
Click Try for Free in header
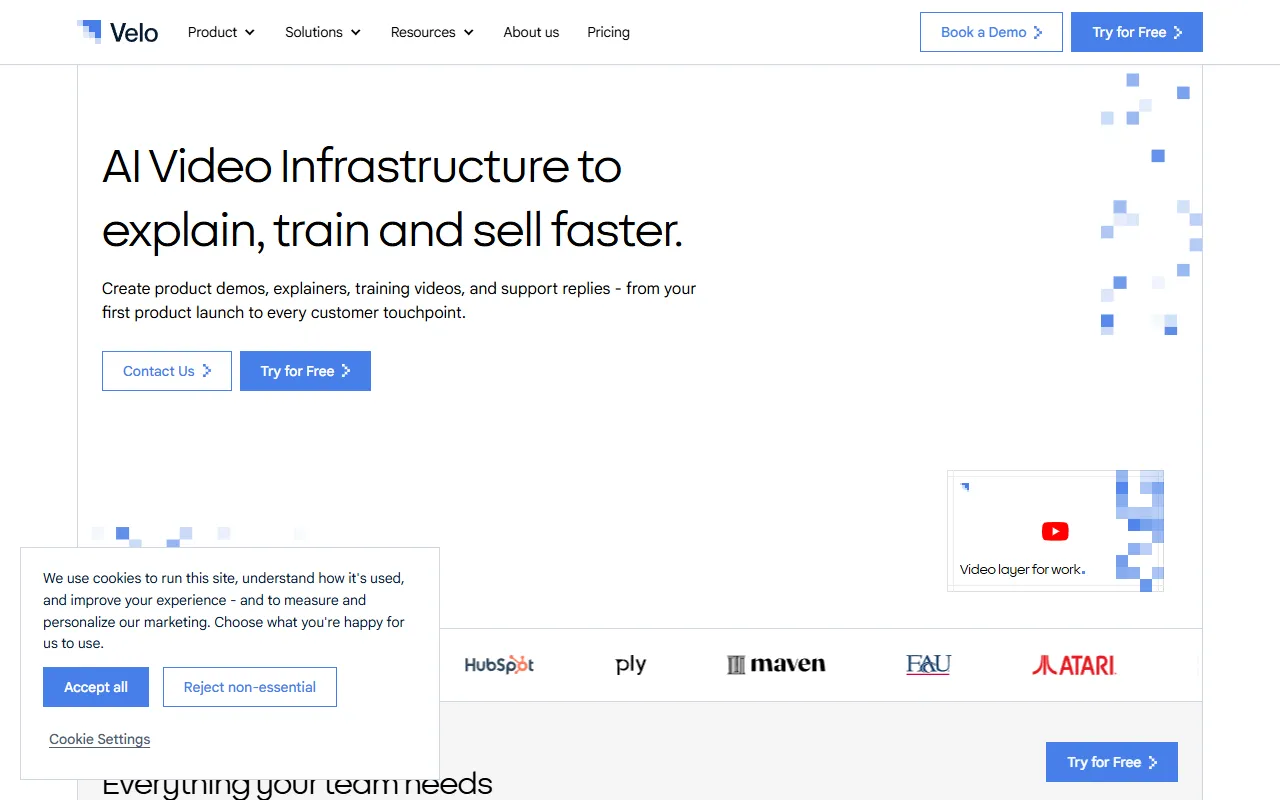1137,32
